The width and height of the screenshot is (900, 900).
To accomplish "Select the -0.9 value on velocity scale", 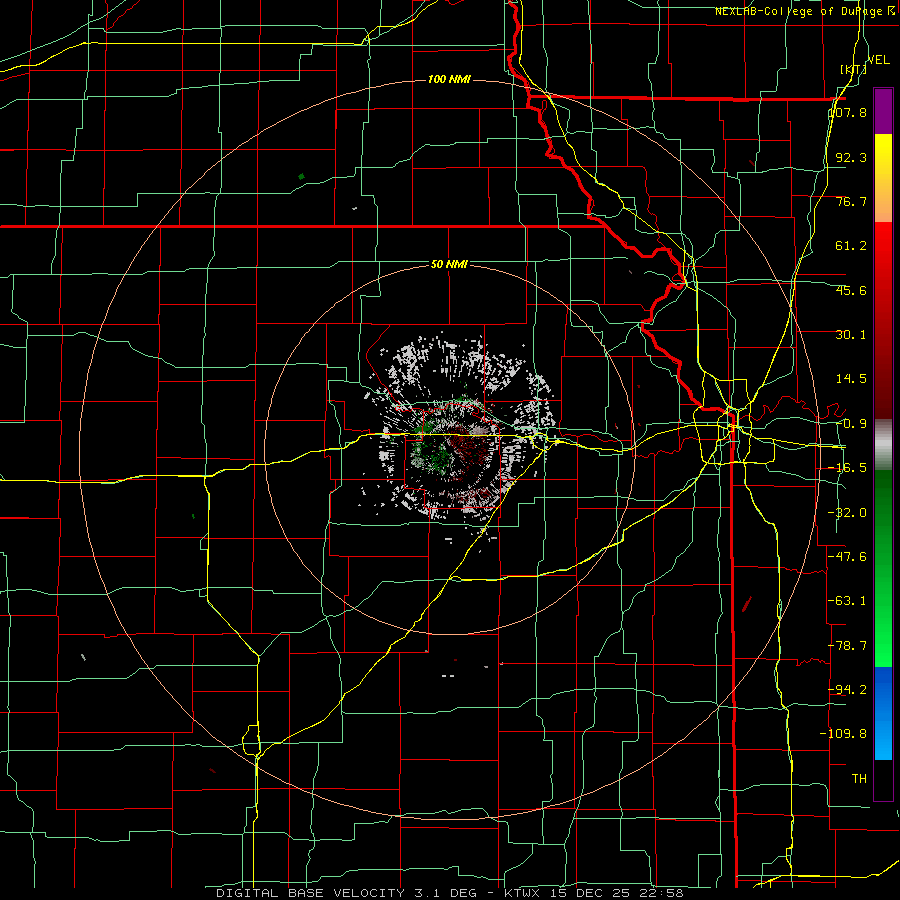I will (x=851, y=424).
